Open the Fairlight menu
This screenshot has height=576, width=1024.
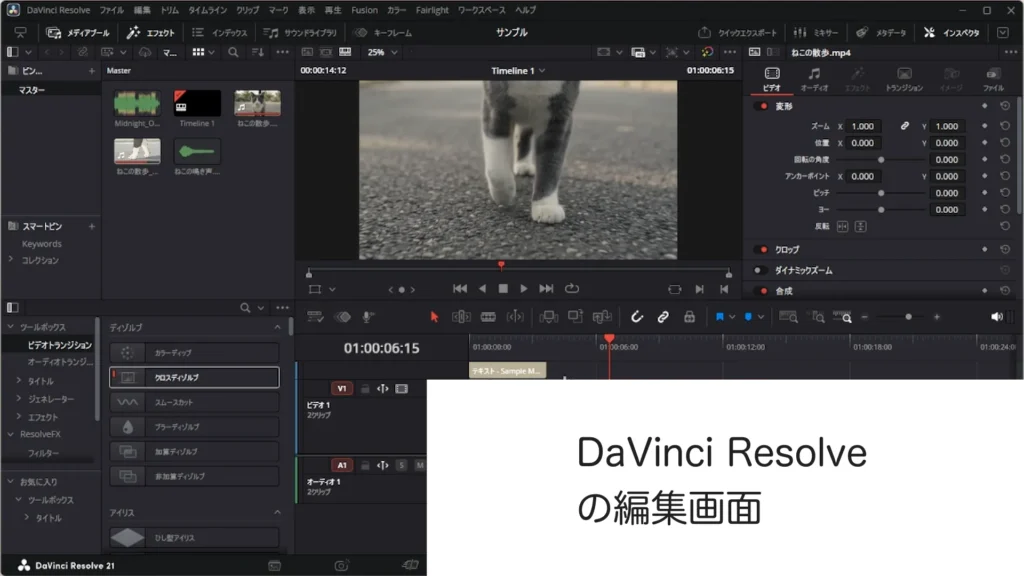click(432, 10)
